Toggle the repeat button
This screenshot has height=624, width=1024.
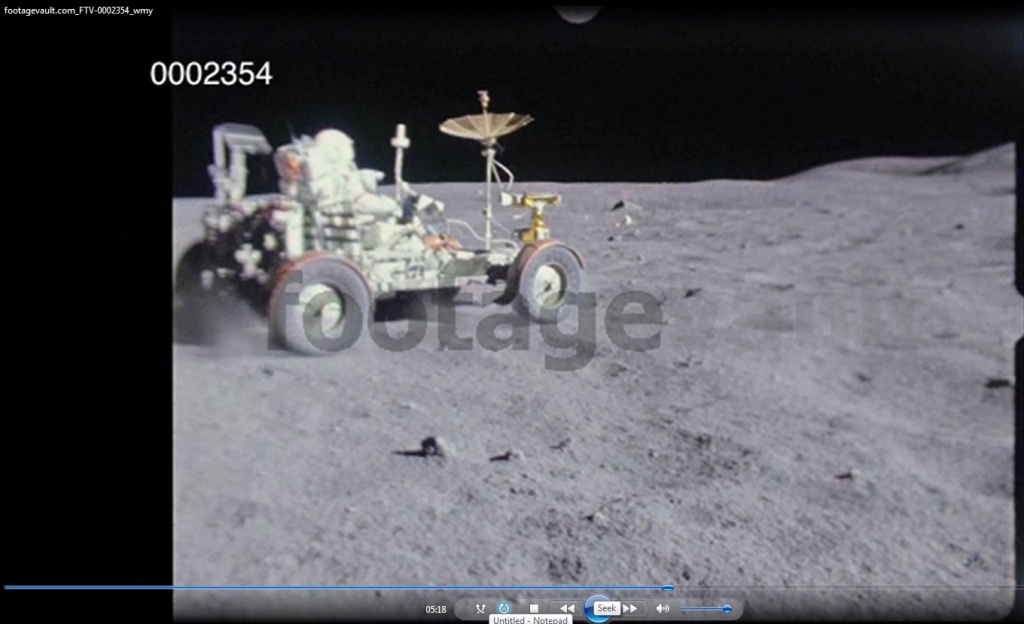pos(504,608)
